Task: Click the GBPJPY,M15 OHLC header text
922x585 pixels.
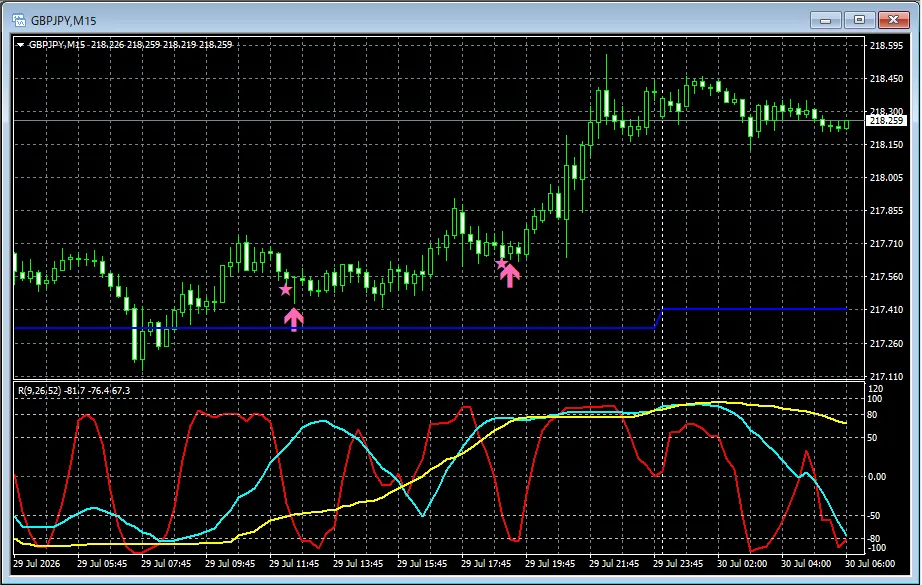Action: tap(131, 45)
